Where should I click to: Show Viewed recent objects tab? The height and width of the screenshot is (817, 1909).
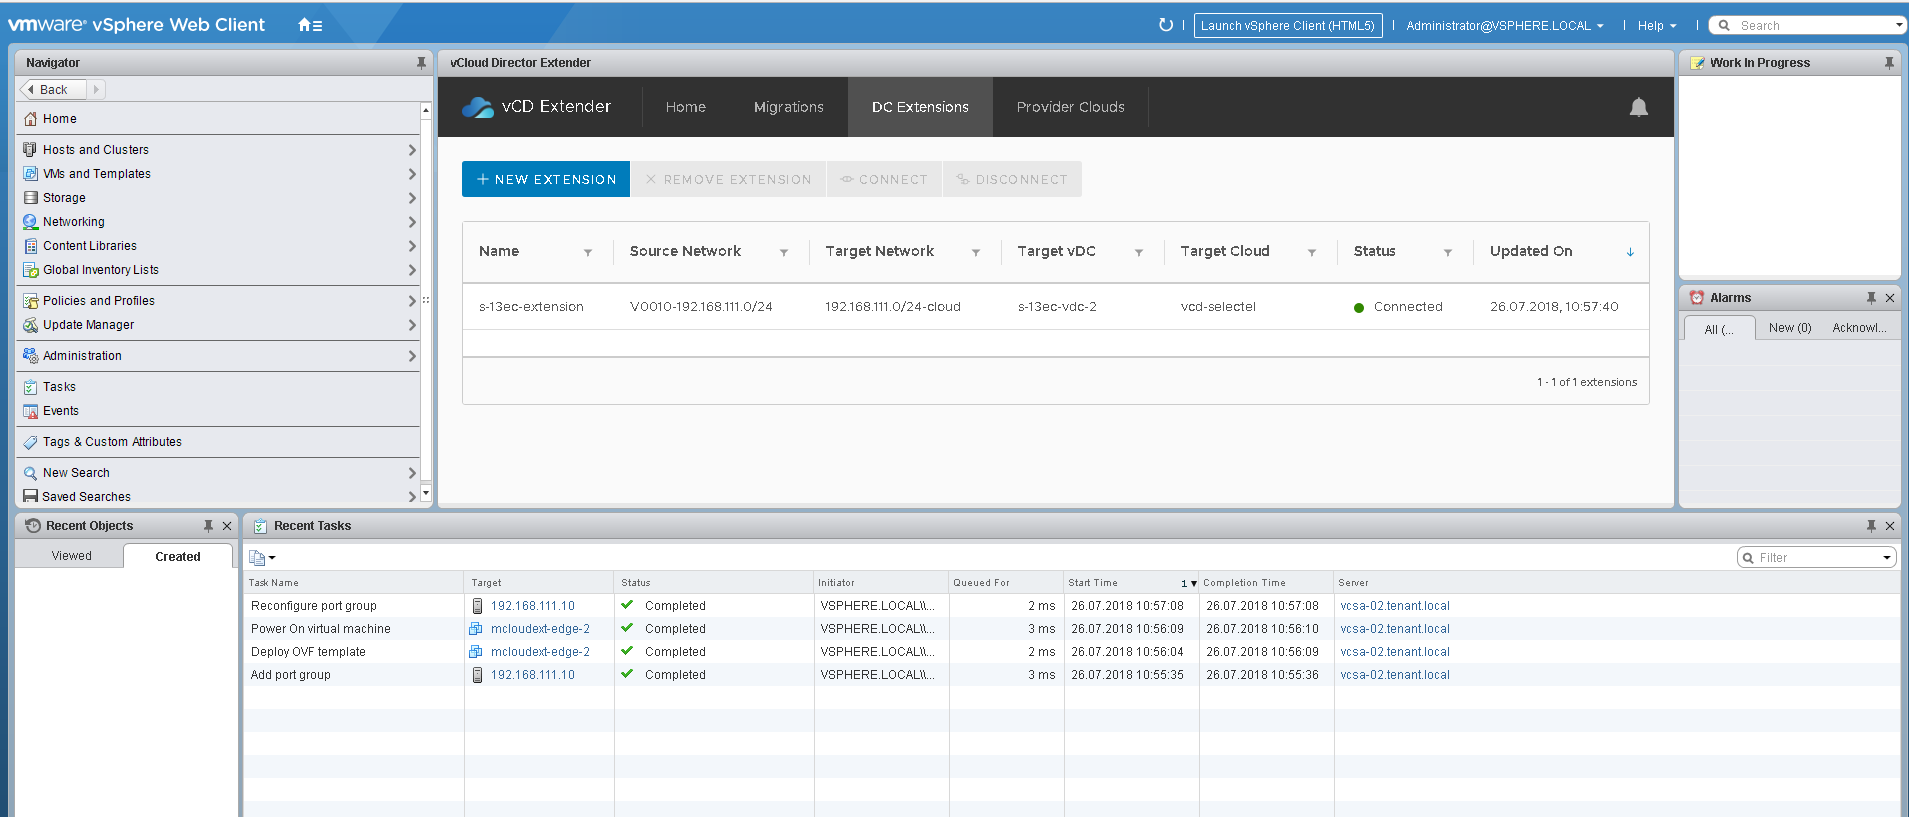72,556
